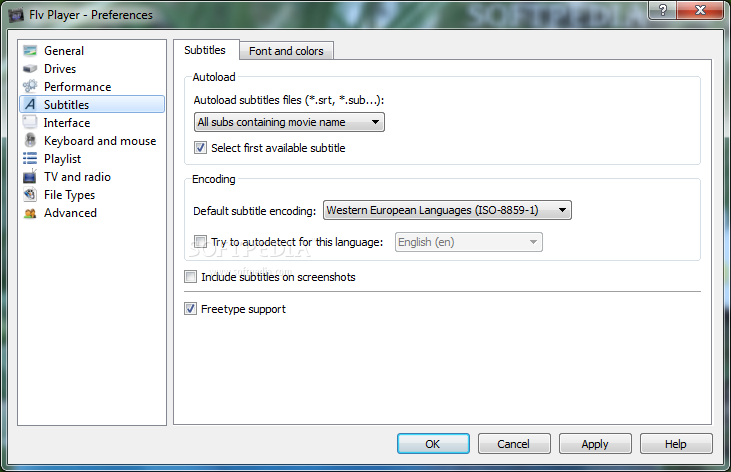Select Subtitles in the sidebar list

click(x=92, y=104)
